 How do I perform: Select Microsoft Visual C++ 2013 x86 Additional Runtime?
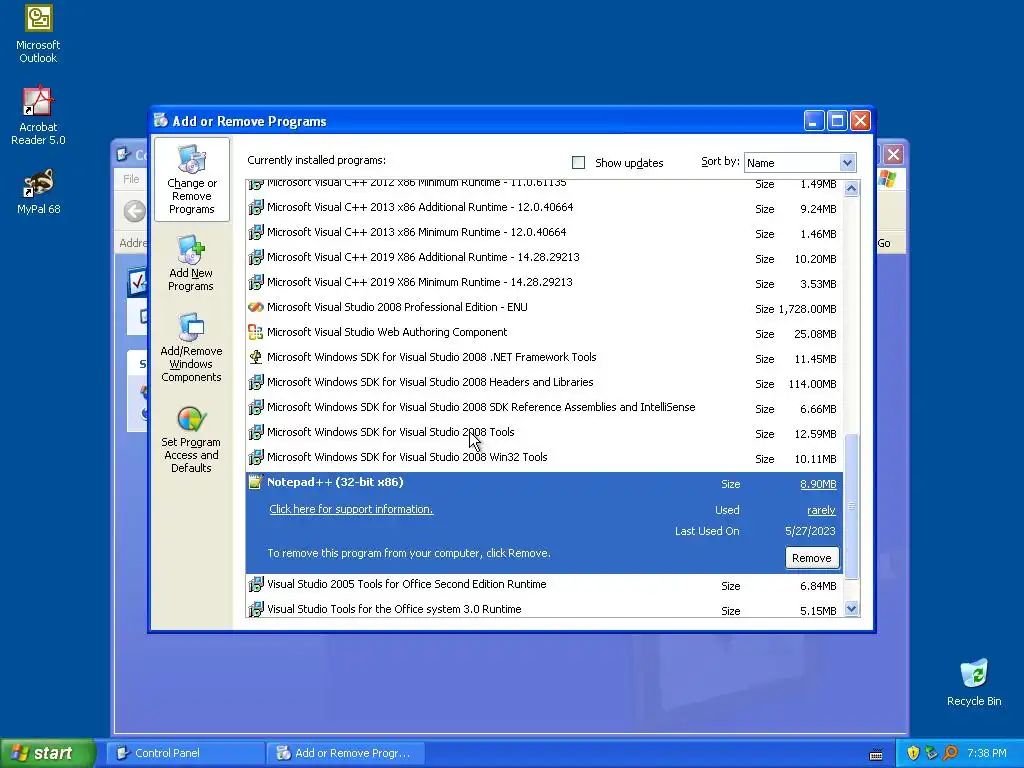point(544,208)
